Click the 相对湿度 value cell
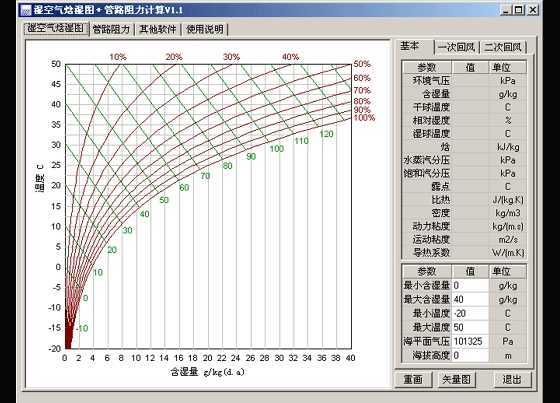Image resolution: width=560 pixels, height=403 pixels. pos(470,120)
